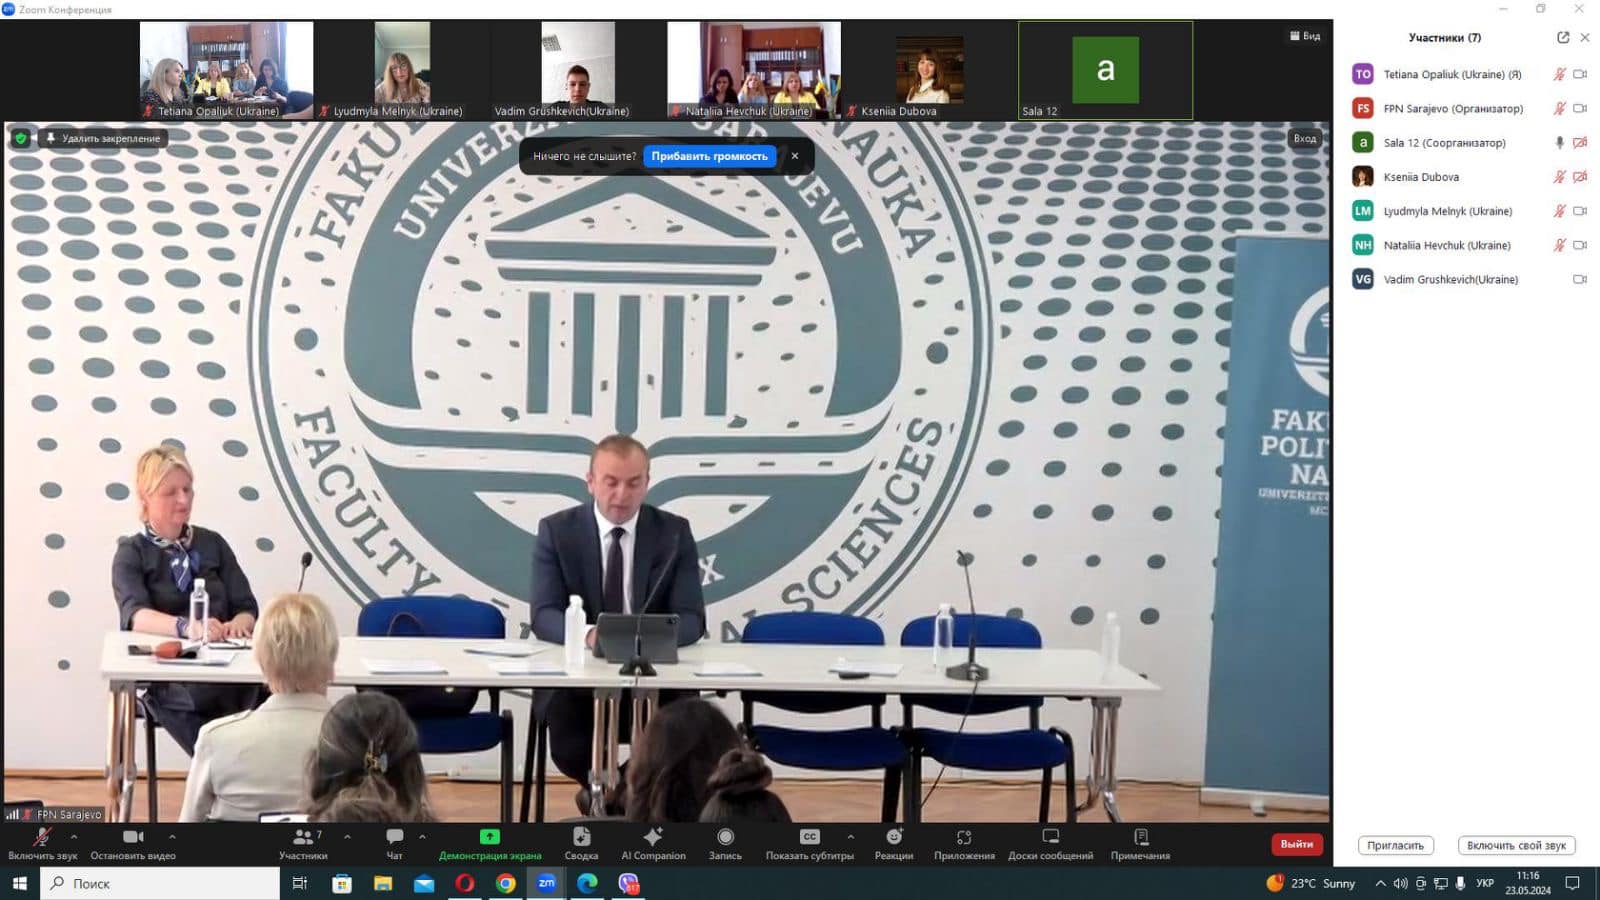1600x900 pixels.
Task: Pop out the participants panel
Action: coord(1563,37)
